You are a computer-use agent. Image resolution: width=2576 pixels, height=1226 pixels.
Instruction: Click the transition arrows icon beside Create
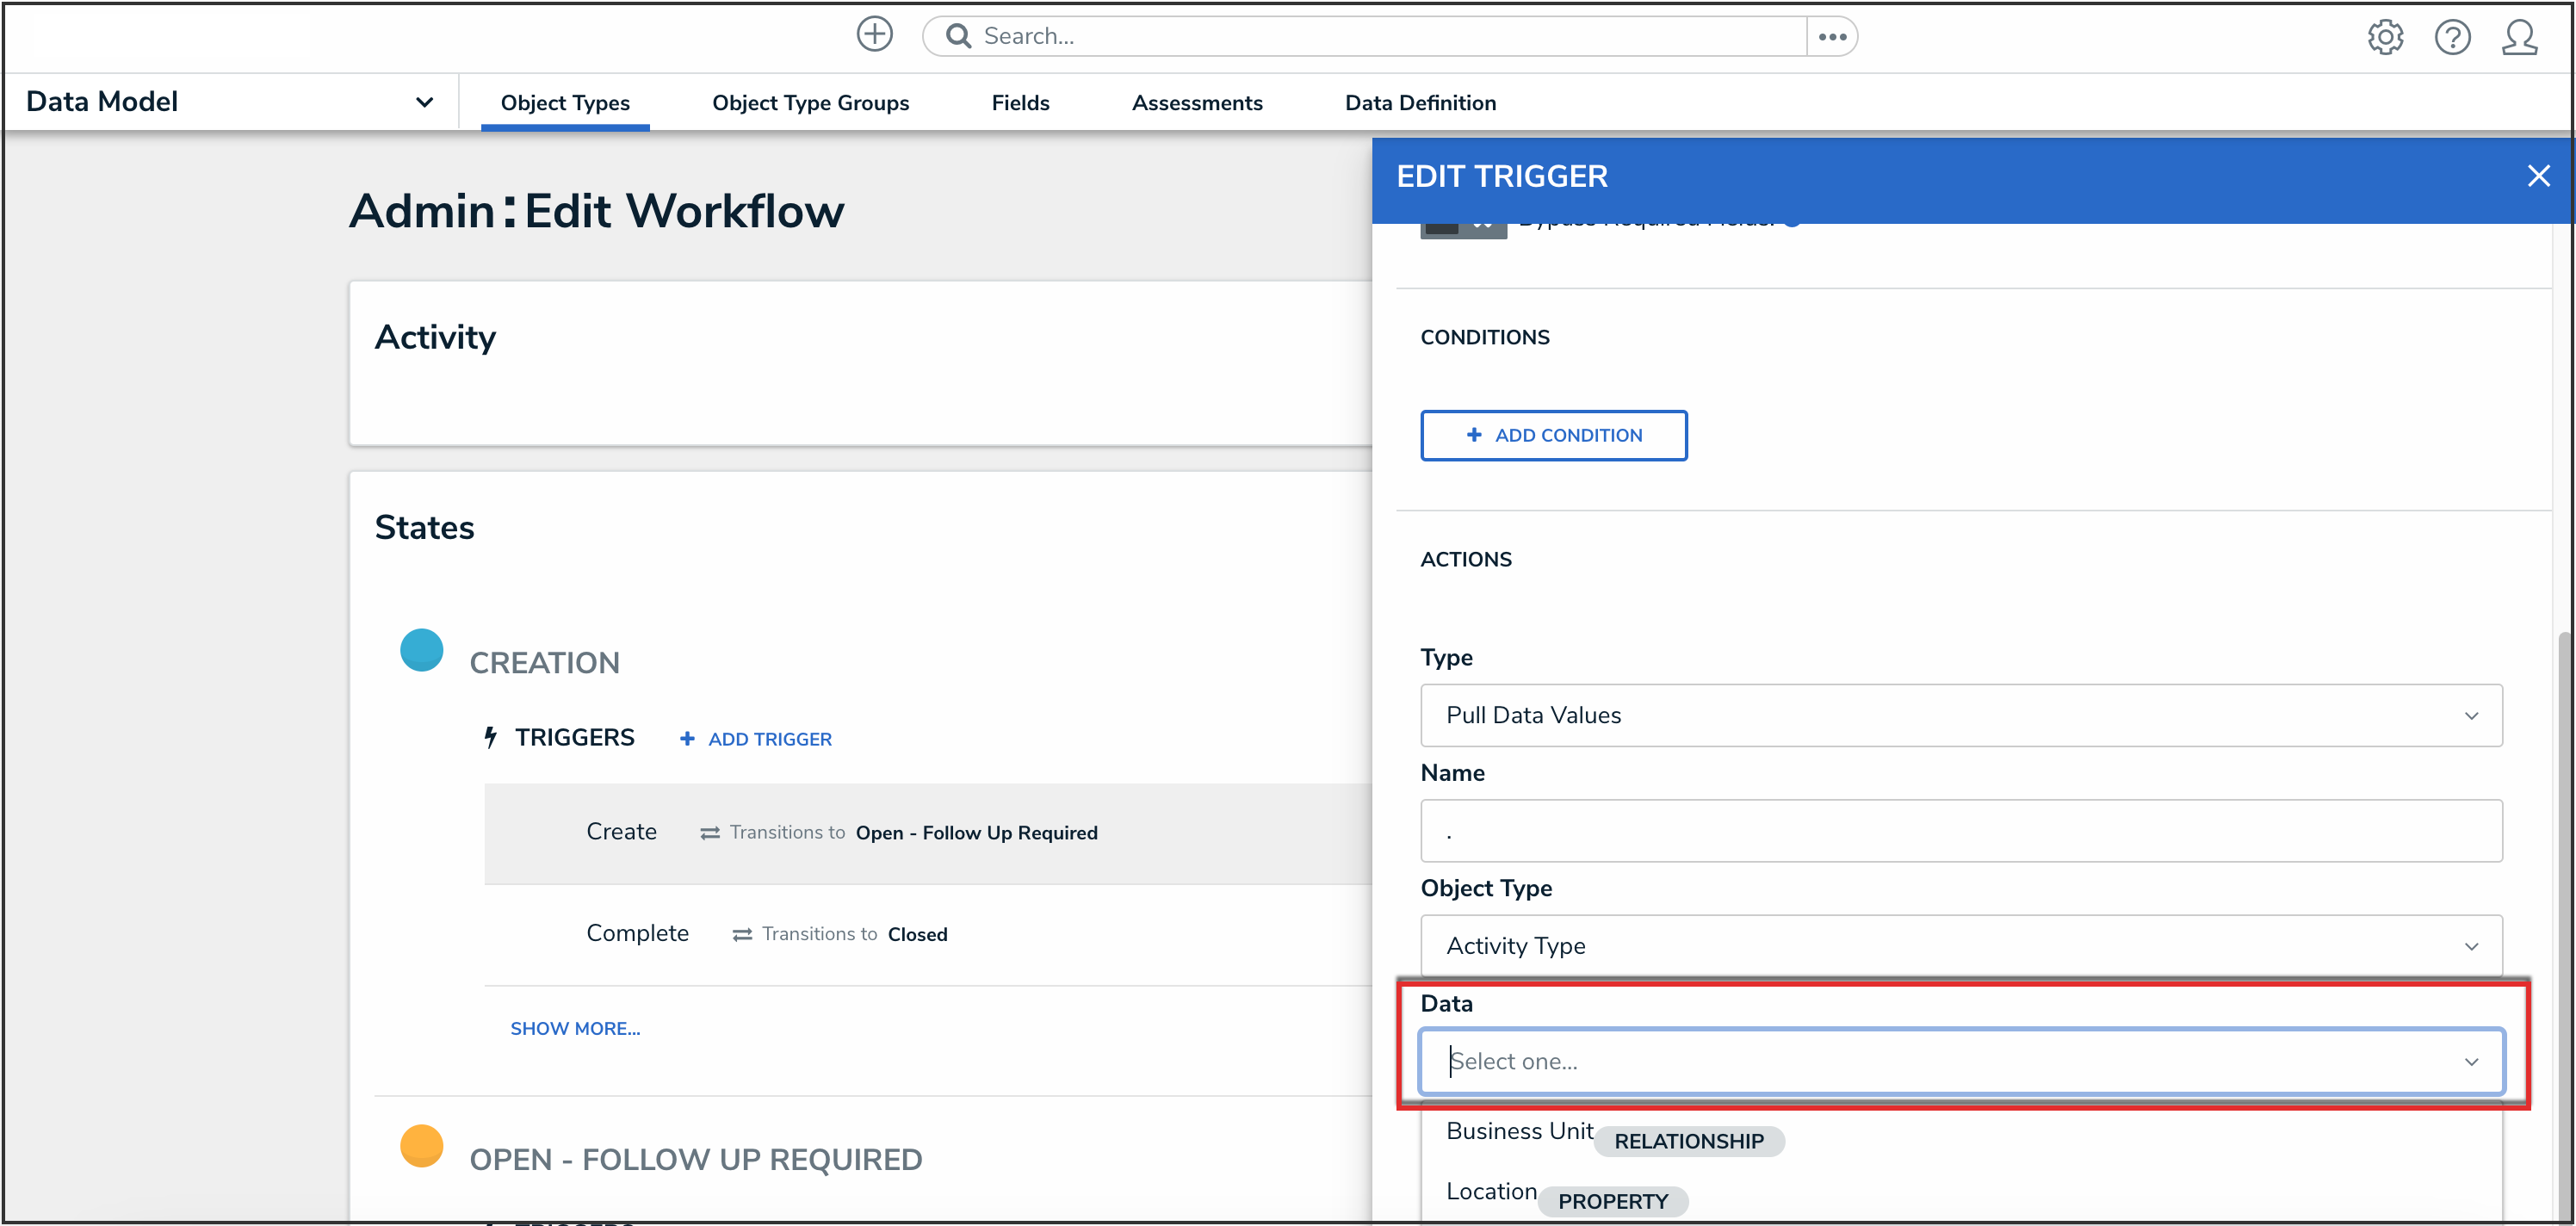tap(710, 833)
